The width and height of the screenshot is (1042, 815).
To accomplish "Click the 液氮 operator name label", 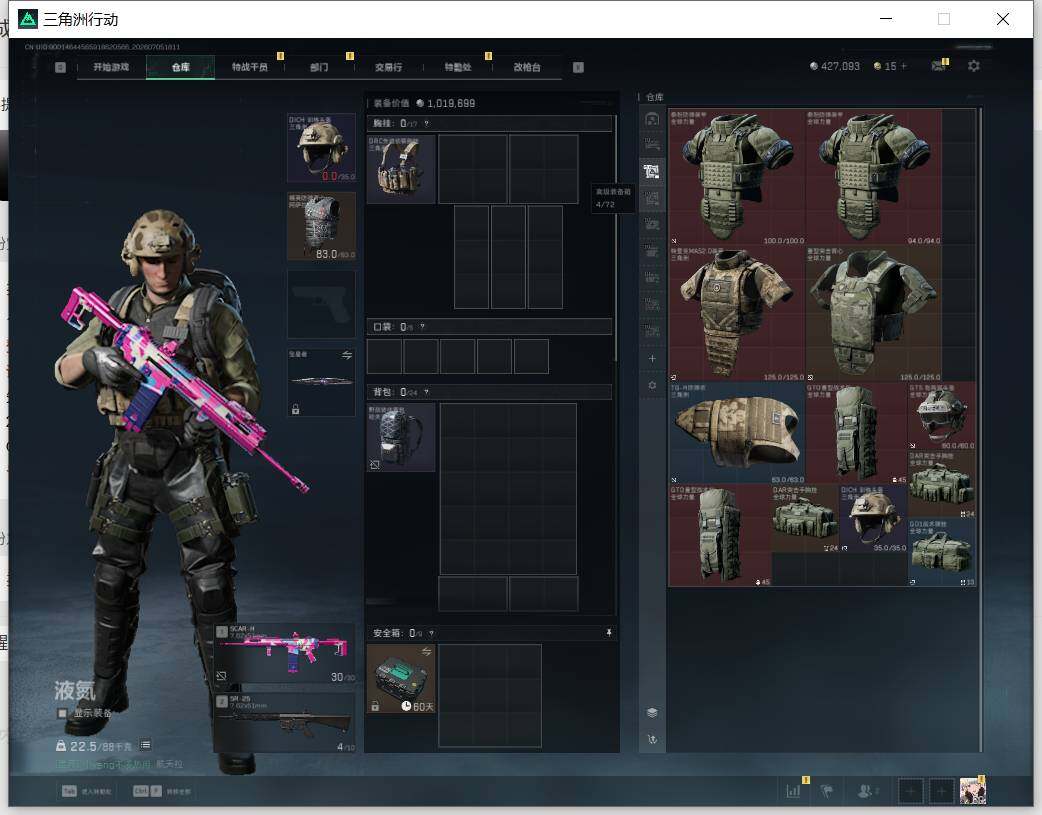I will coord(75,691).
